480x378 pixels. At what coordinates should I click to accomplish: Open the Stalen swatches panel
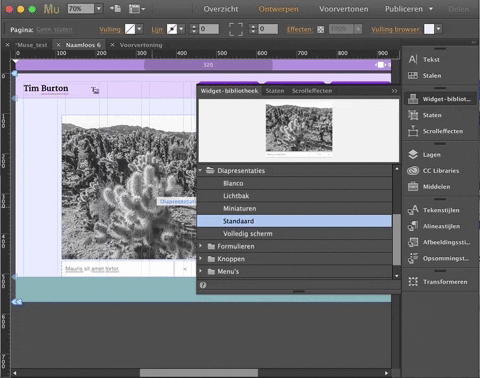coord(424,76)
